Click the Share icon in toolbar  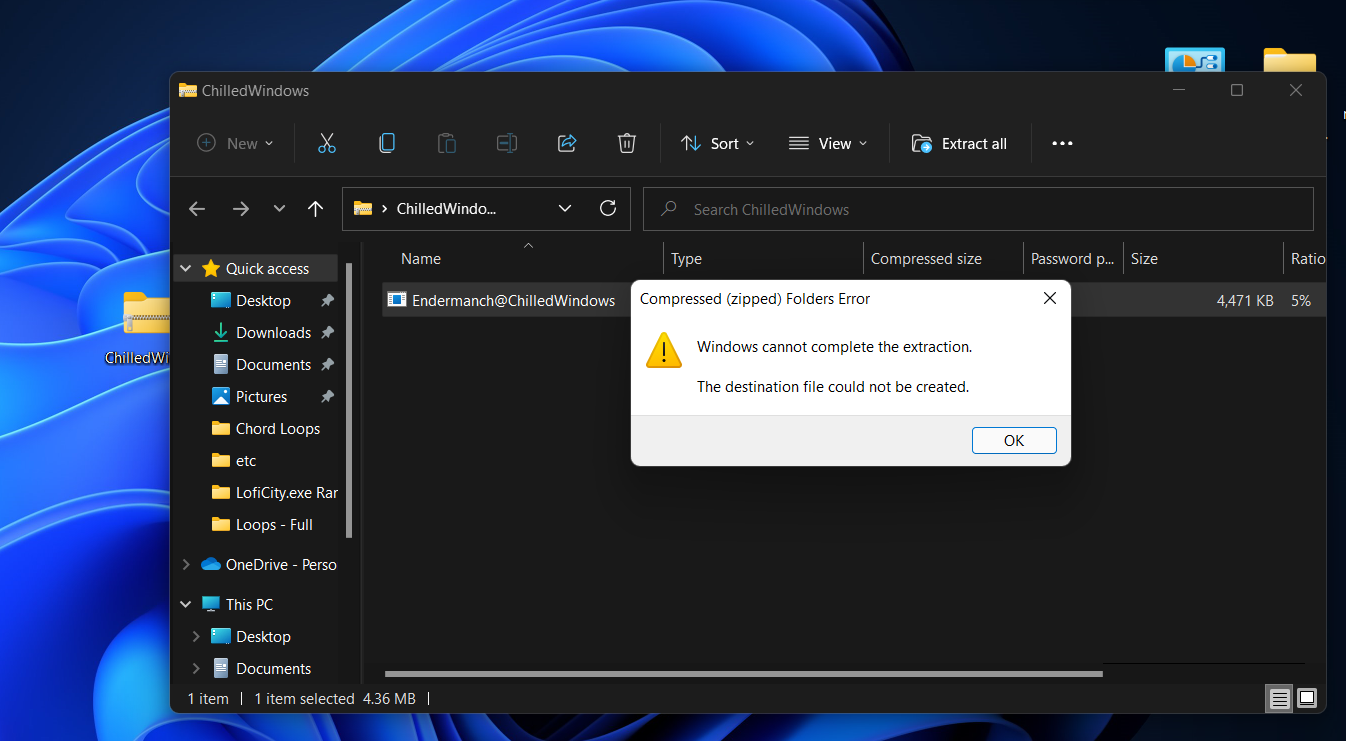(x=567, y=143)
